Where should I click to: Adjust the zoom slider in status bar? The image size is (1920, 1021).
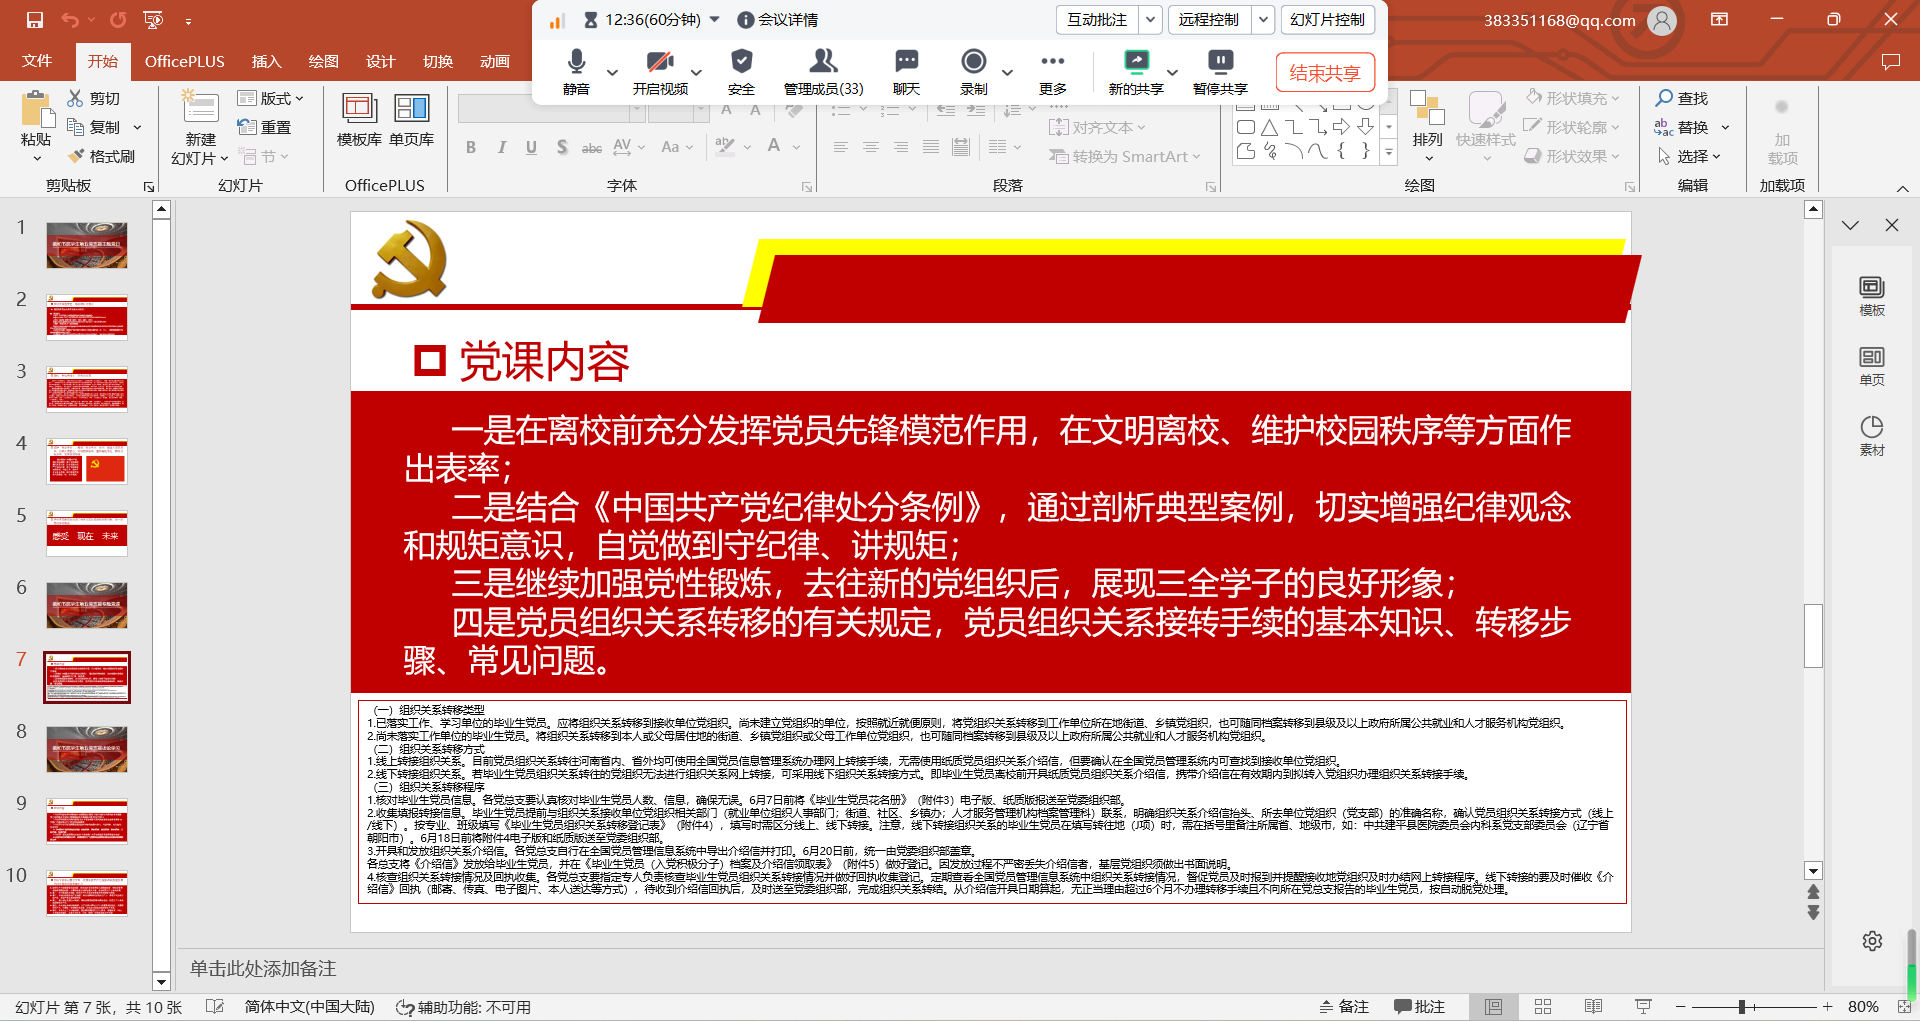(1742, 1006)
